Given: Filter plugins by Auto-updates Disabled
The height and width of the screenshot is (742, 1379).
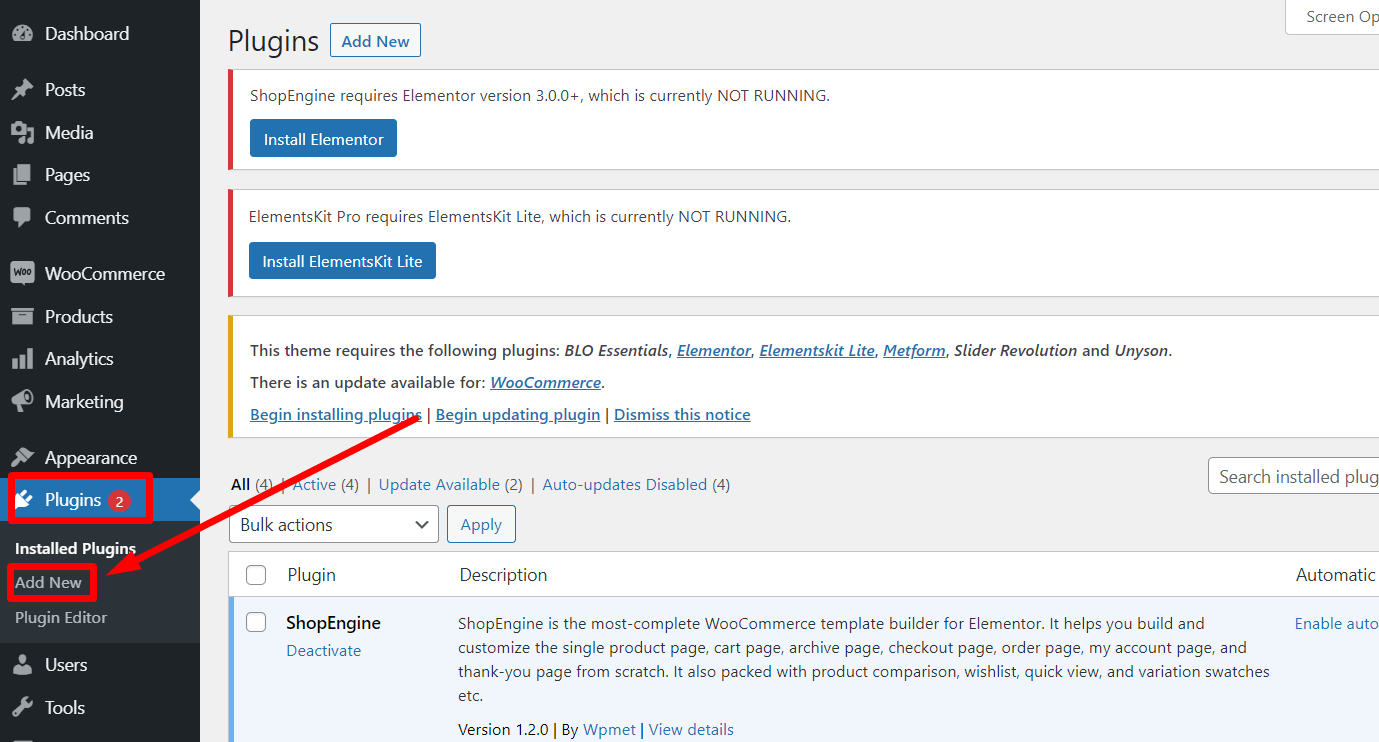Looking at the screenshot, I should pyautogui.click(x=625, y=484).
